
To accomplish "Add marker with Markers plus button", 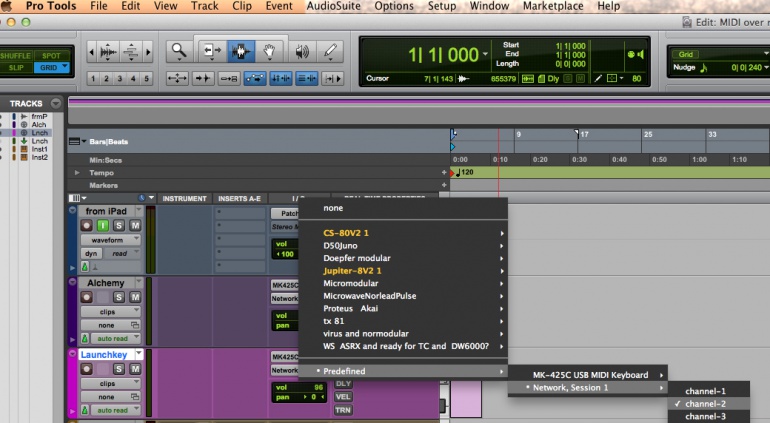I will pos(444,185).
